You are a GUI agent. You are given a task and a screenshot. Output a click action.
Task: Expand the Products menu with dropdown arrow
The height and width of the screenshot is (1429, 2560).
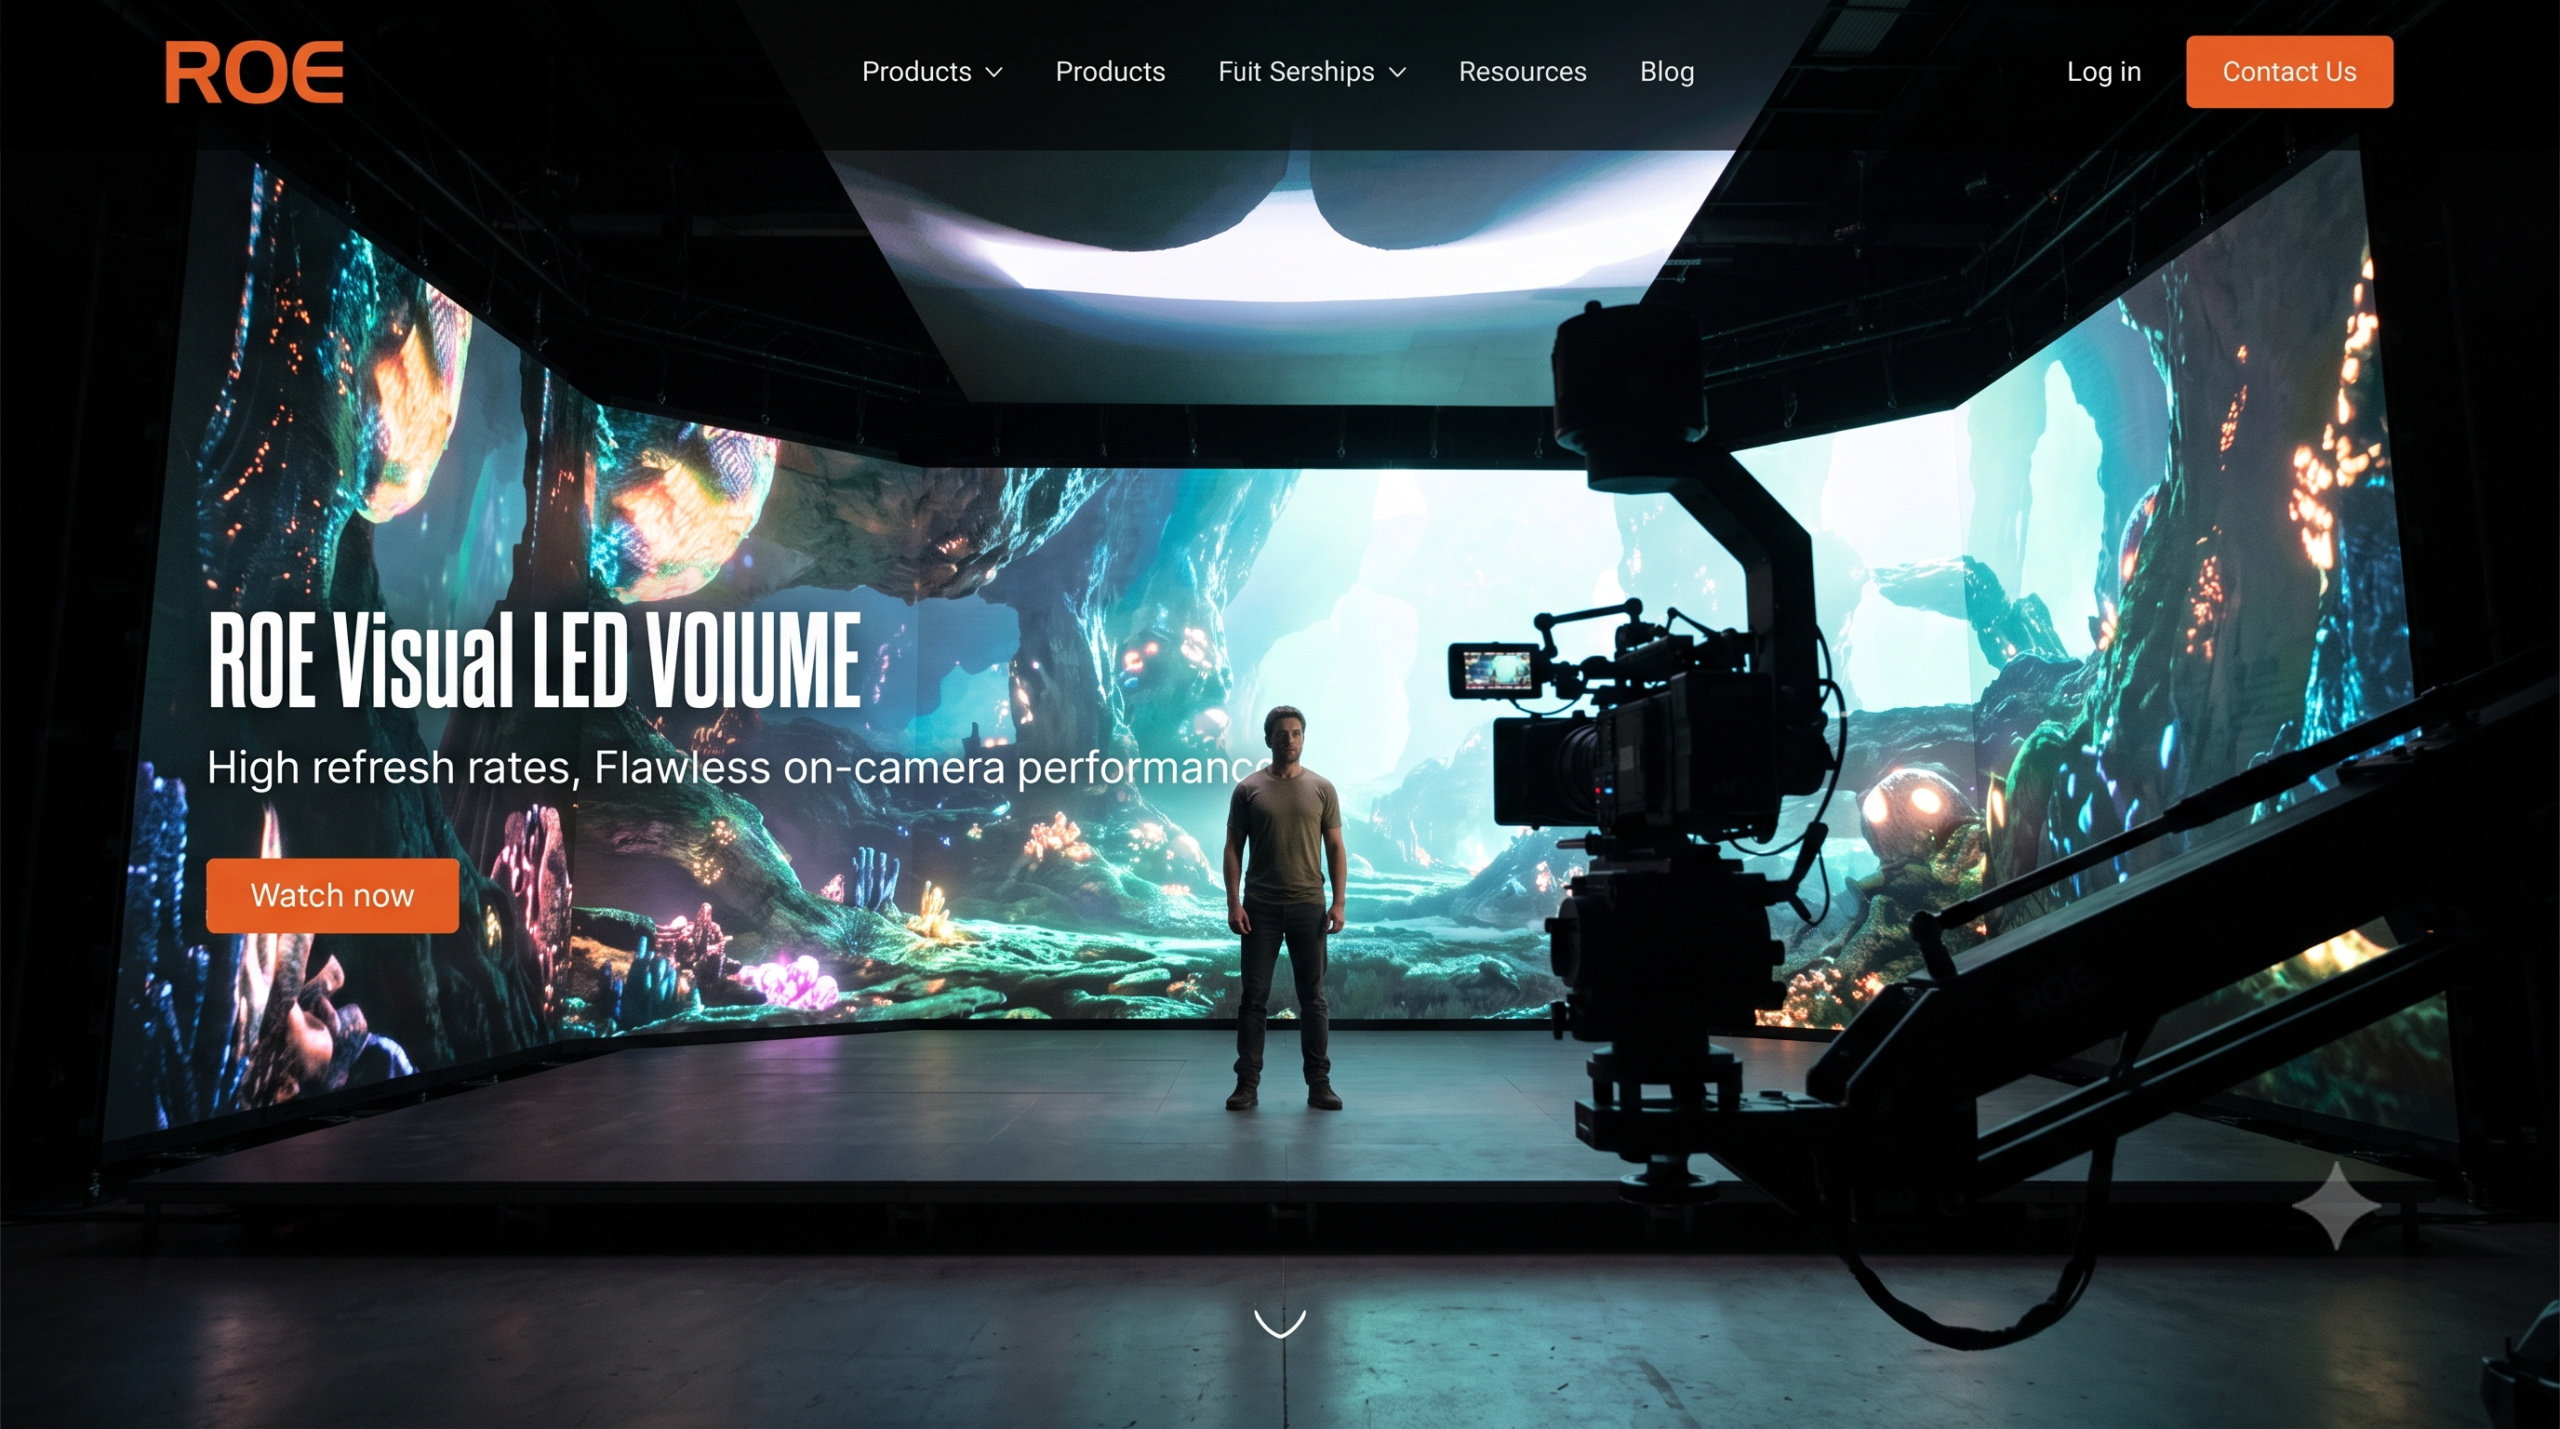coord(932,72)
